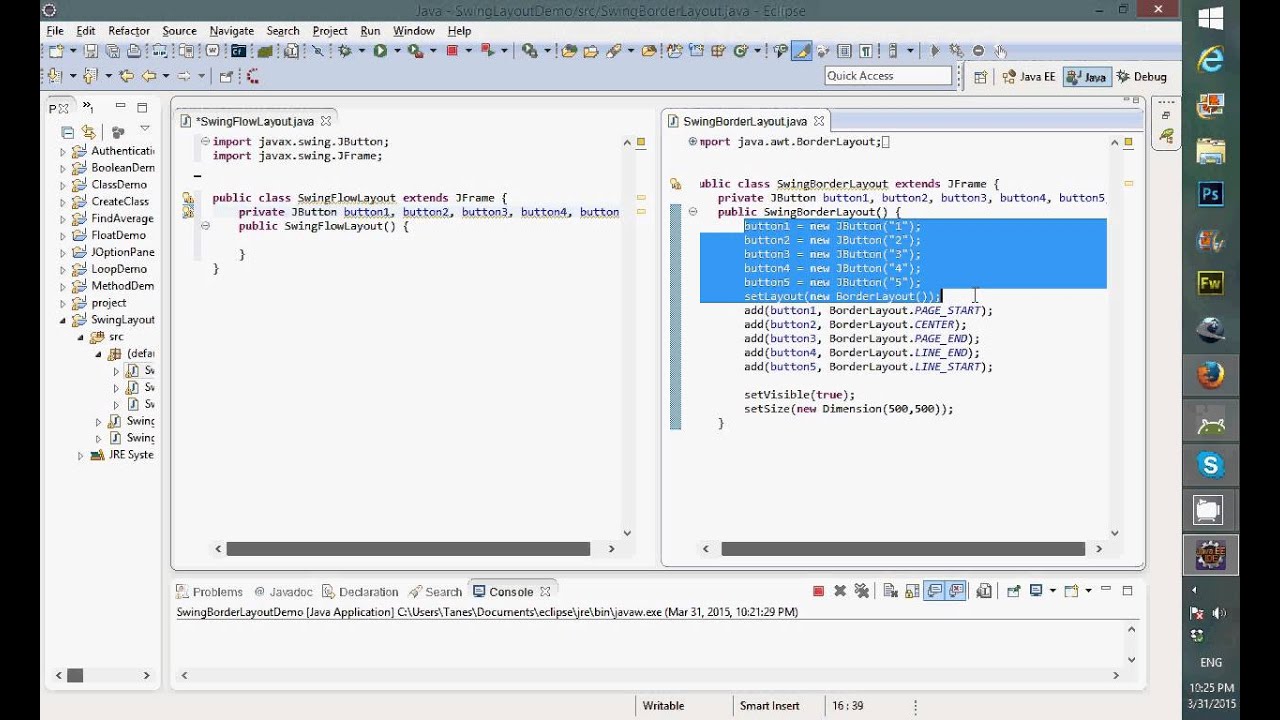Run the program with green Run icon
The width and height of the screenshot is (1280, 720).
(380, 51)
